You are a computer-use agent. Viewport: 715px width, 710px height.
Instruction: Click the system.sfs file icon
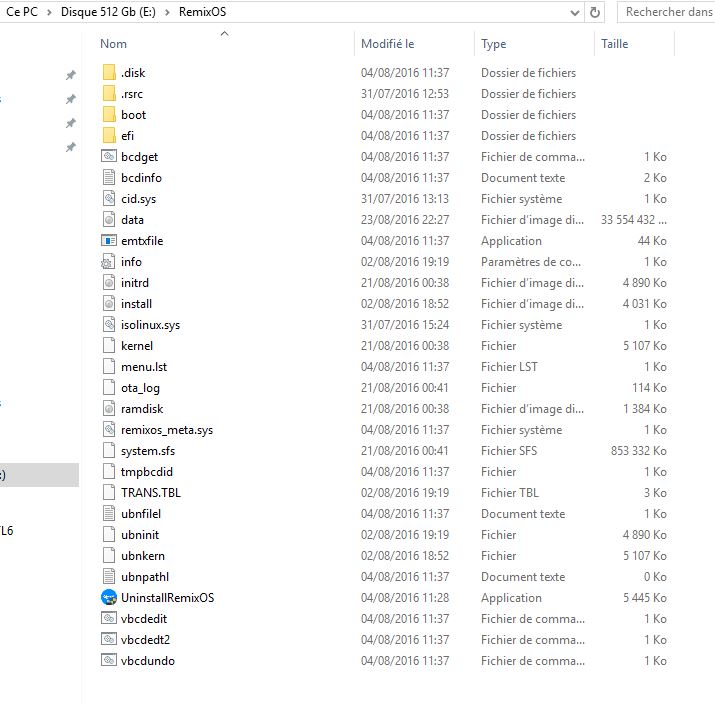click(x=109, y=450)
